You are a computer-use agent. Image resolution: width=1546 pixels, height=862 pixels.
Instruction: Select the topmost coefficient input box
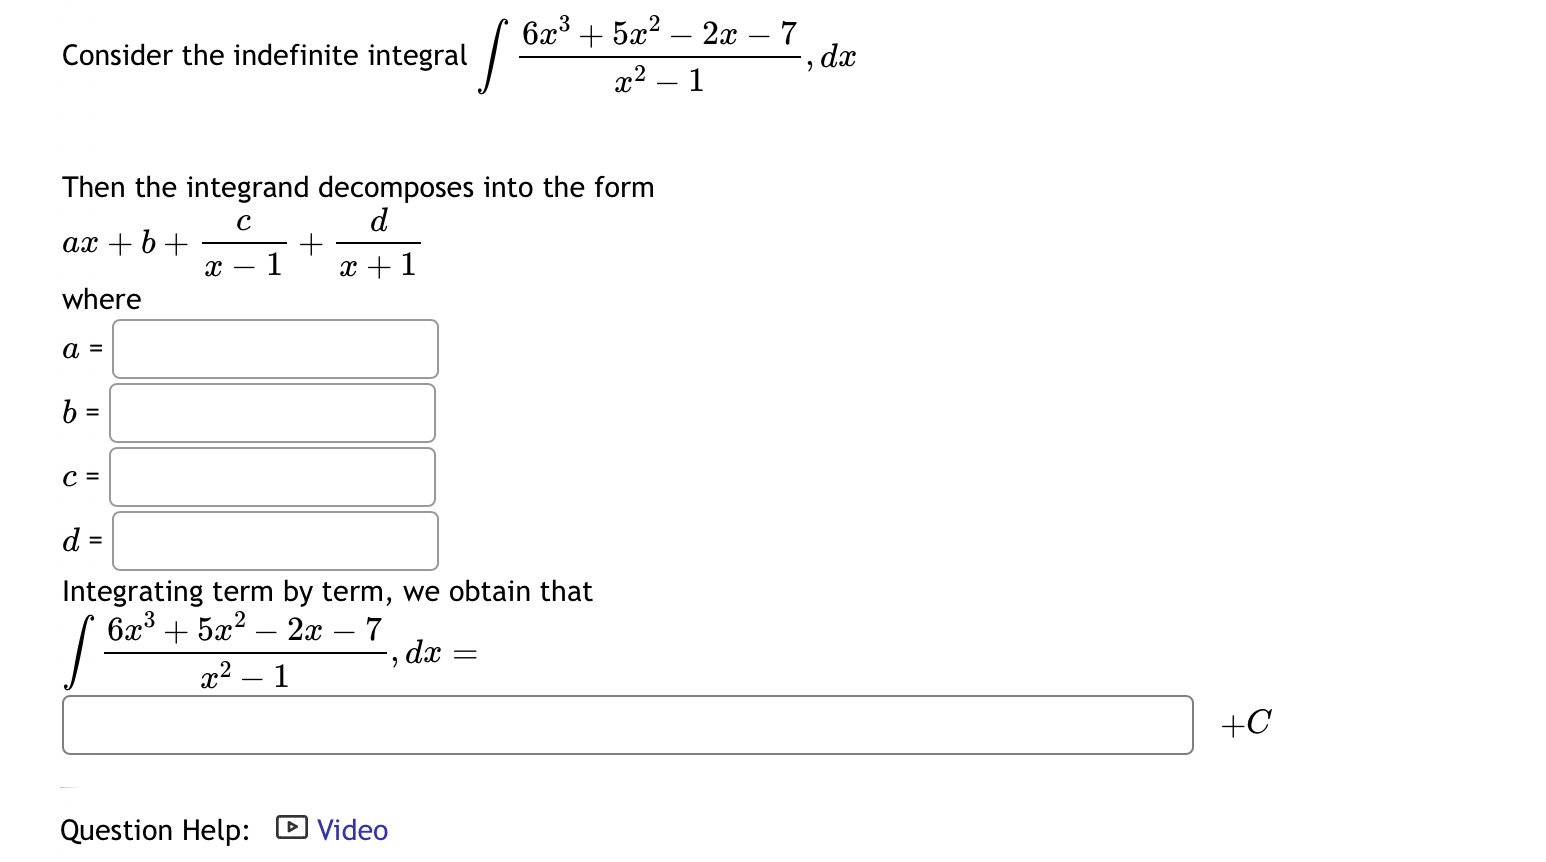click(275, 348)
